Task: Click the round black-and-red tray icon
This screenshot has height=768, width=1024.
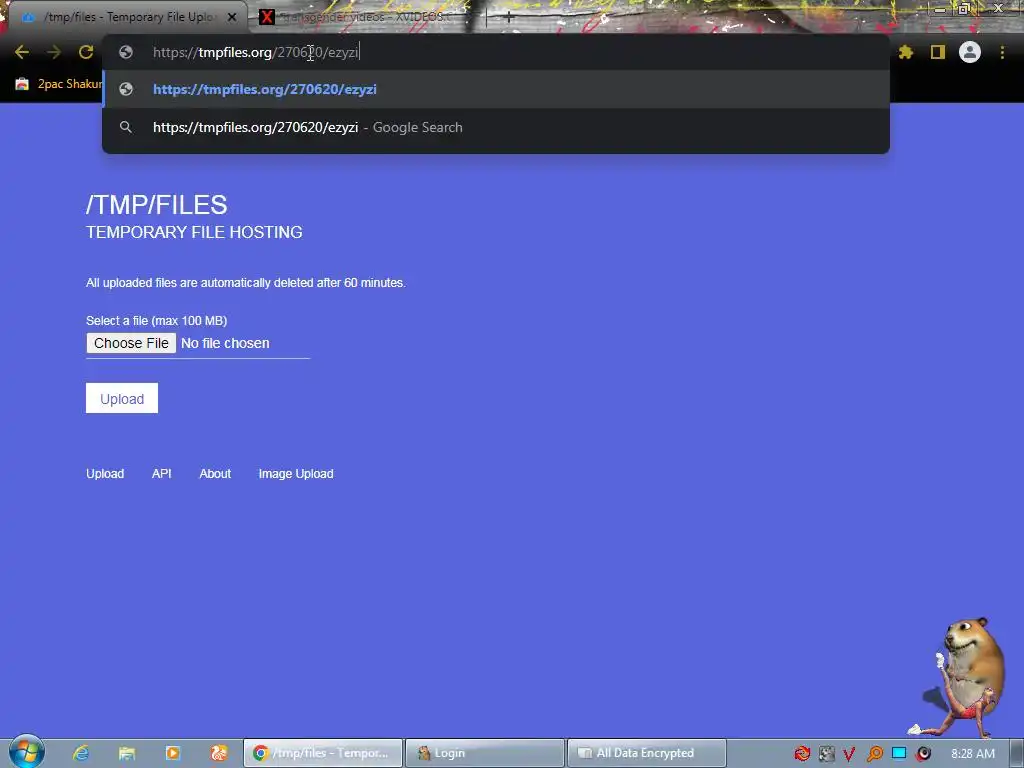Action: 923,754
